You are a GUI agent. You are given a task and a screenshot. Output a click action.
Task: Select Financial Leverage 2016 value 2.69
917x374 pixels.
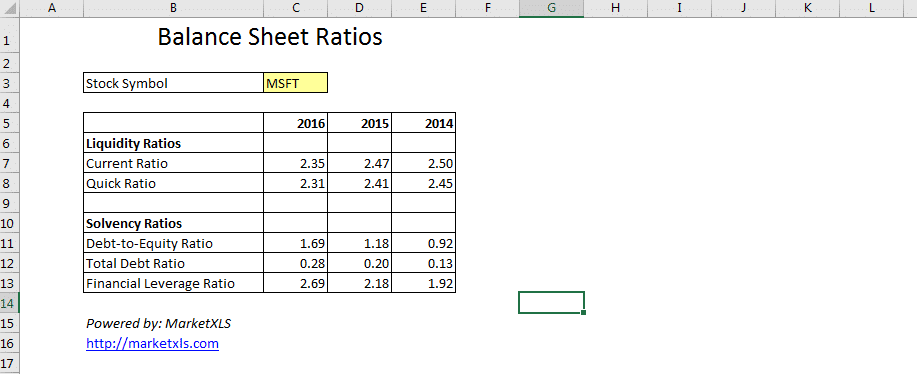click(295, 283)
